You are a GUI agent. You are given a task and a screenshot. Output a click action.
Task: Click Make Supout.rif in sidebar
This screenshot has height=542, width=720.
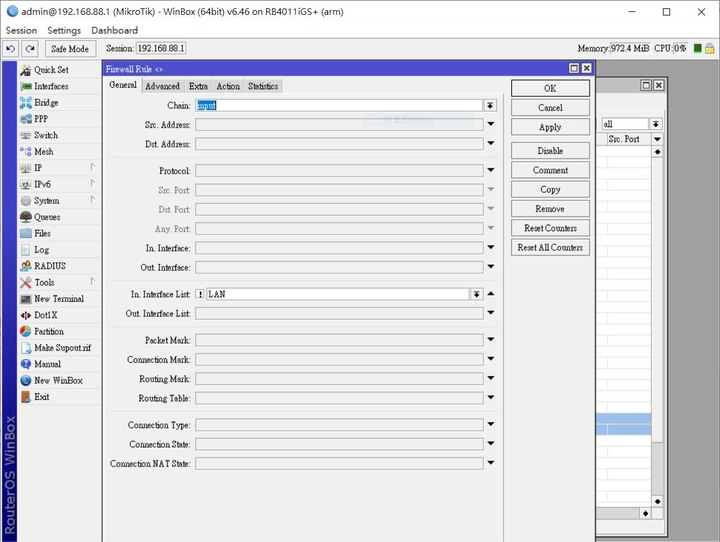[x=62, y=348]
